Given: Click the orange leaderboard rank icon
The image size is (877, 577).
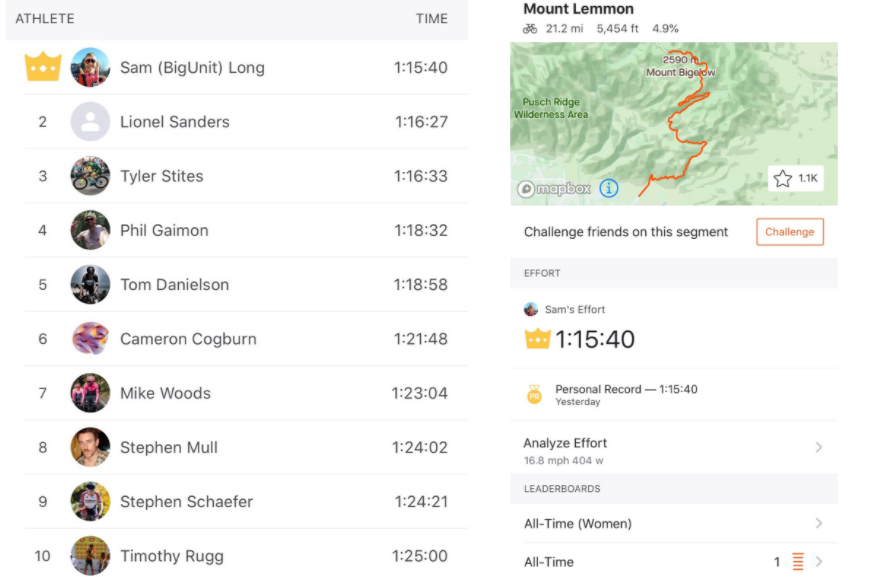Looking at the screenshot, I should pos(798,562).
